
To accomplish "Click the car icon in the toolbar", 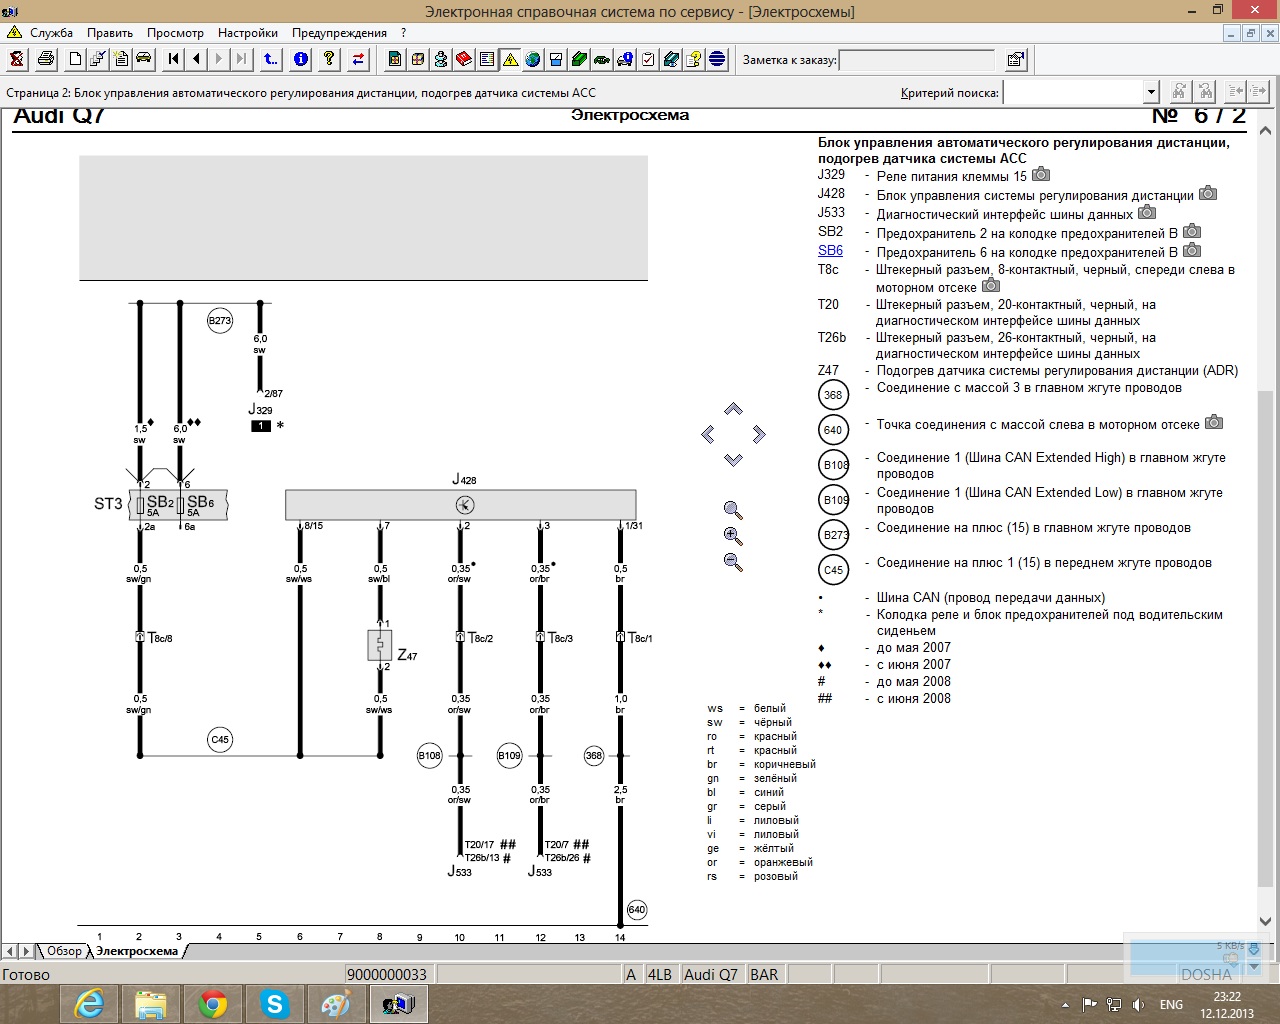I will pyautogui.click(x=144, y=59).
